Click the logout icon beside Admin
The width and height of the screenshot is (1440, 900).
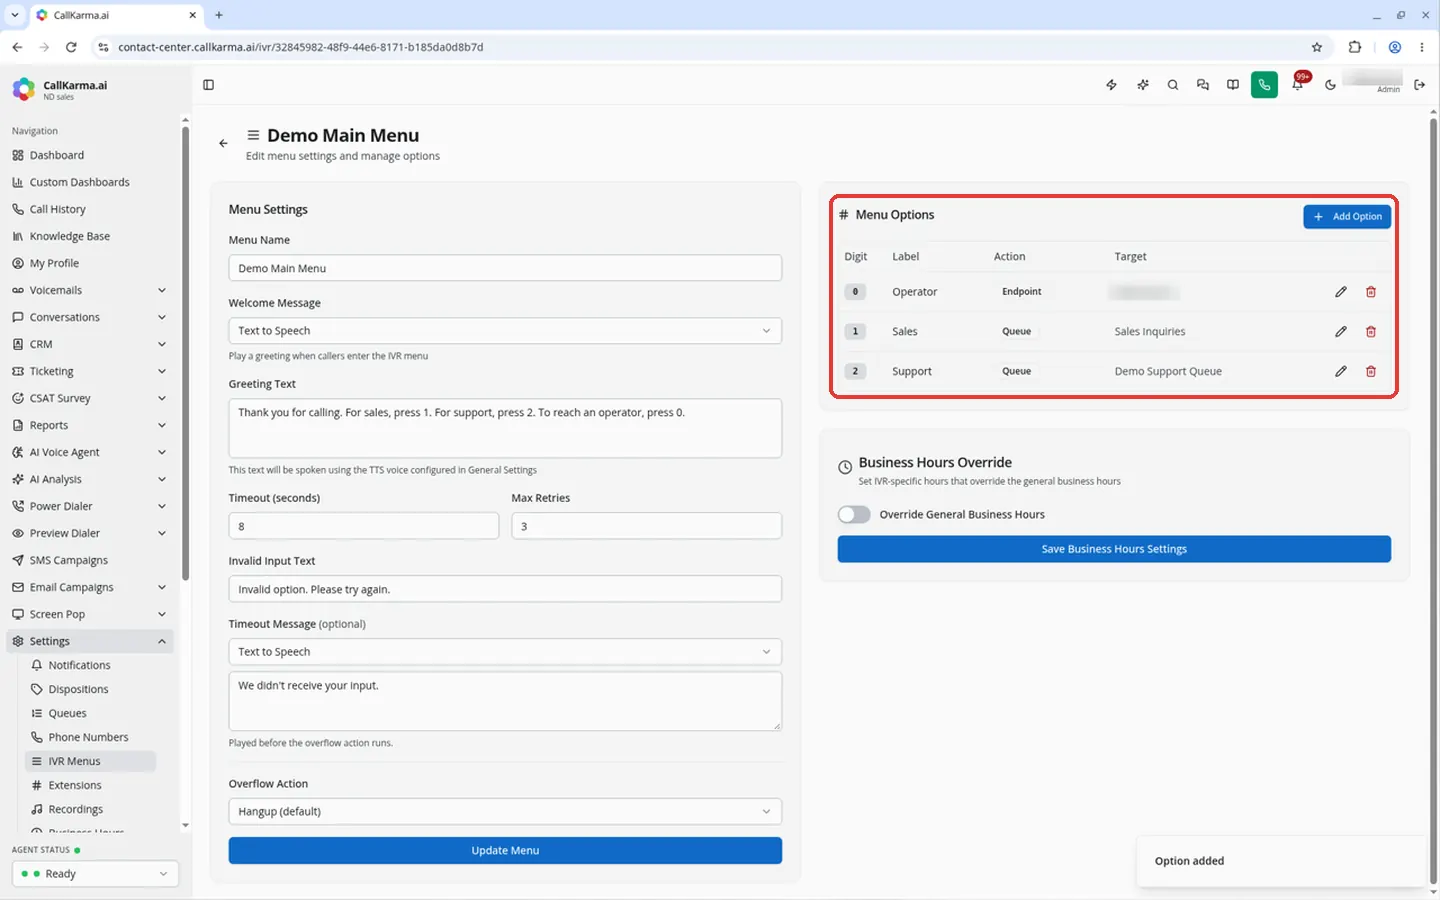coord(1420,85)
